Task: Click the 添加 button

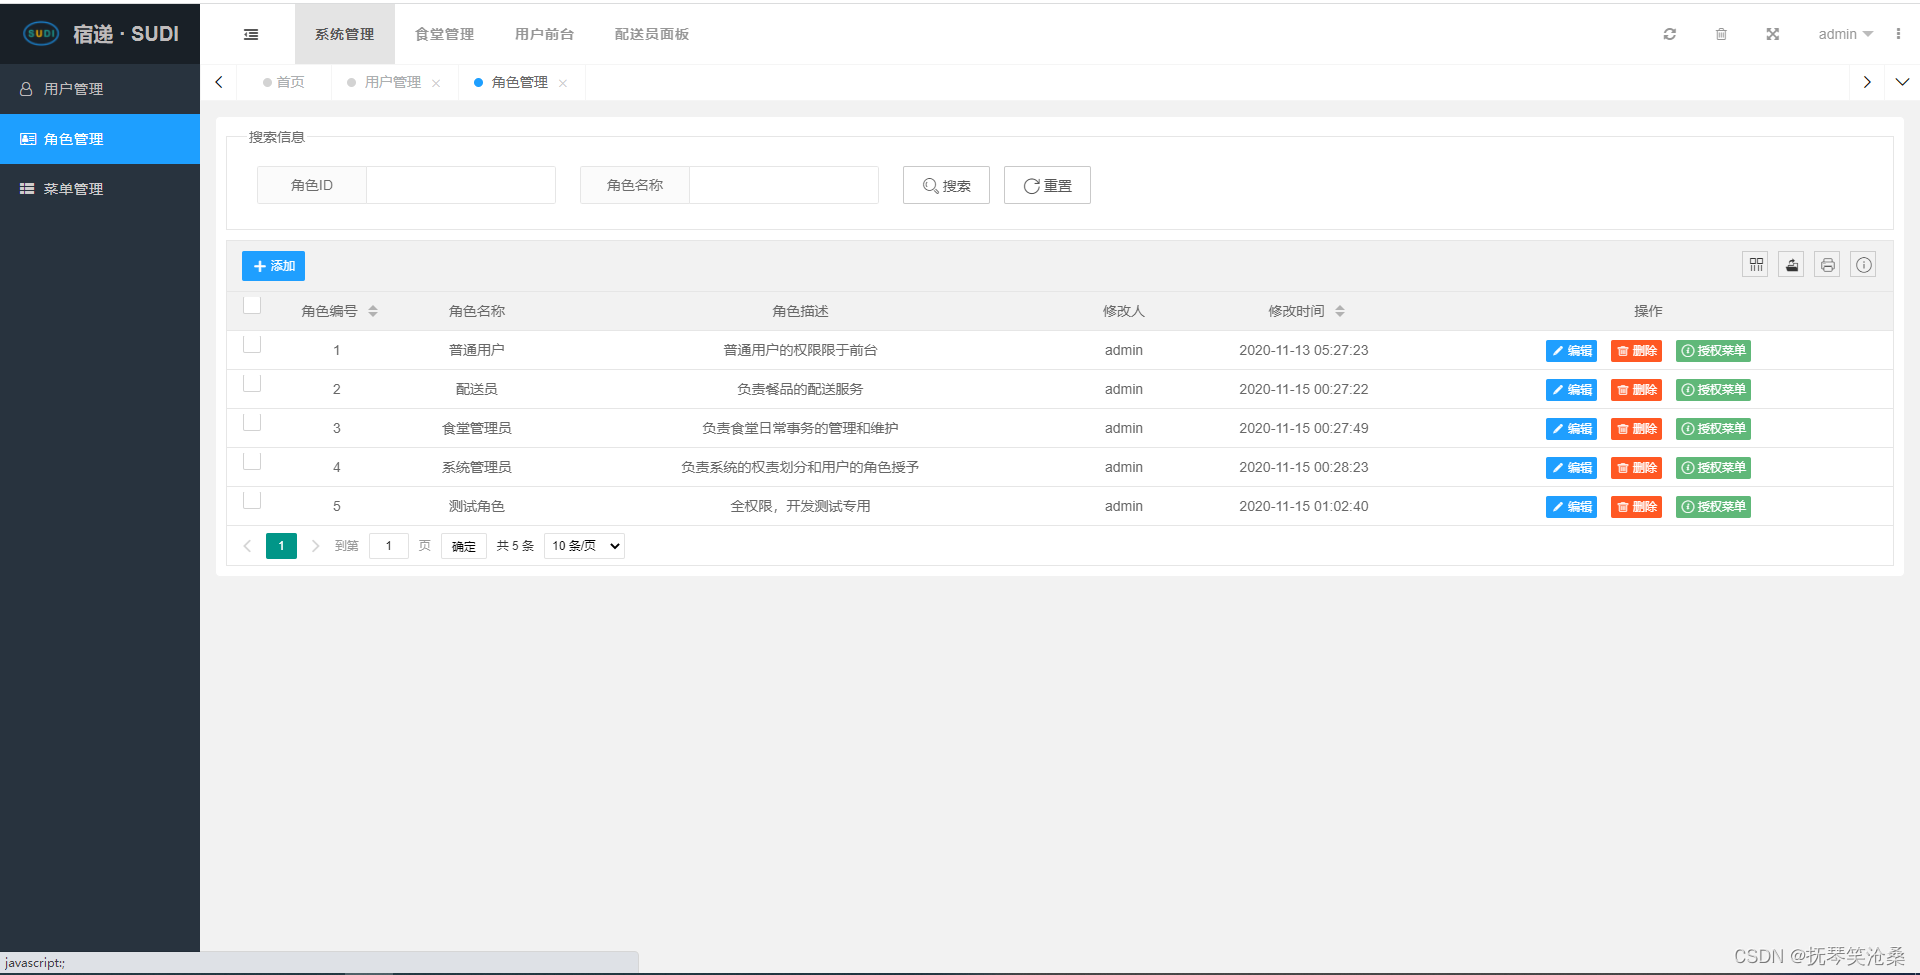Action: pos(273,266)
